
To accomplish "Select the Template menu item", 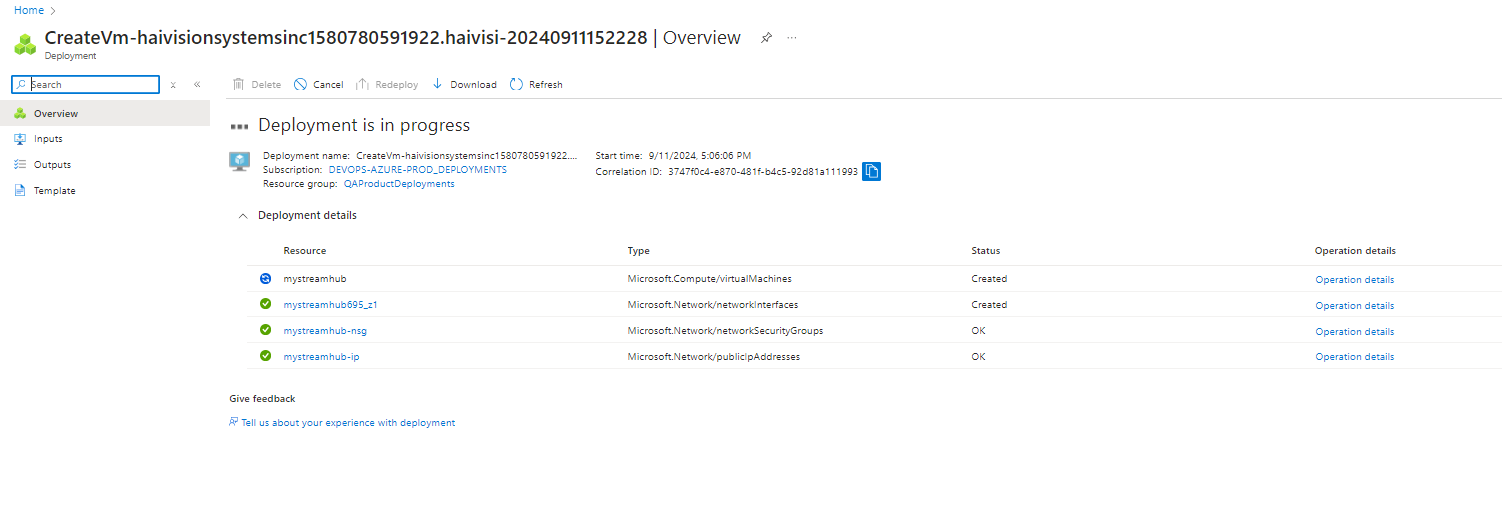I will (x=54, y=191).
